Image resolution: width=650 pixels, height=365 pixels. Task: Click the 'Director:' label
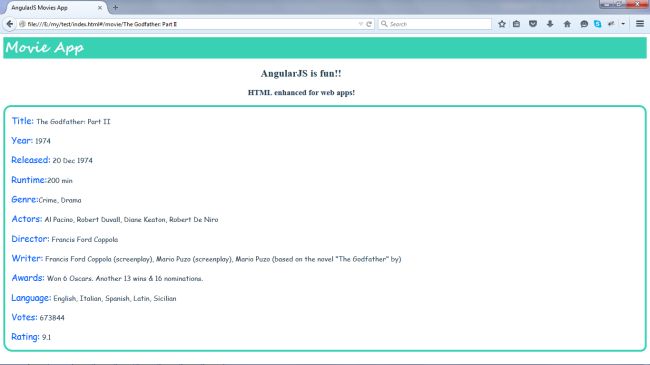pos(30,238)
